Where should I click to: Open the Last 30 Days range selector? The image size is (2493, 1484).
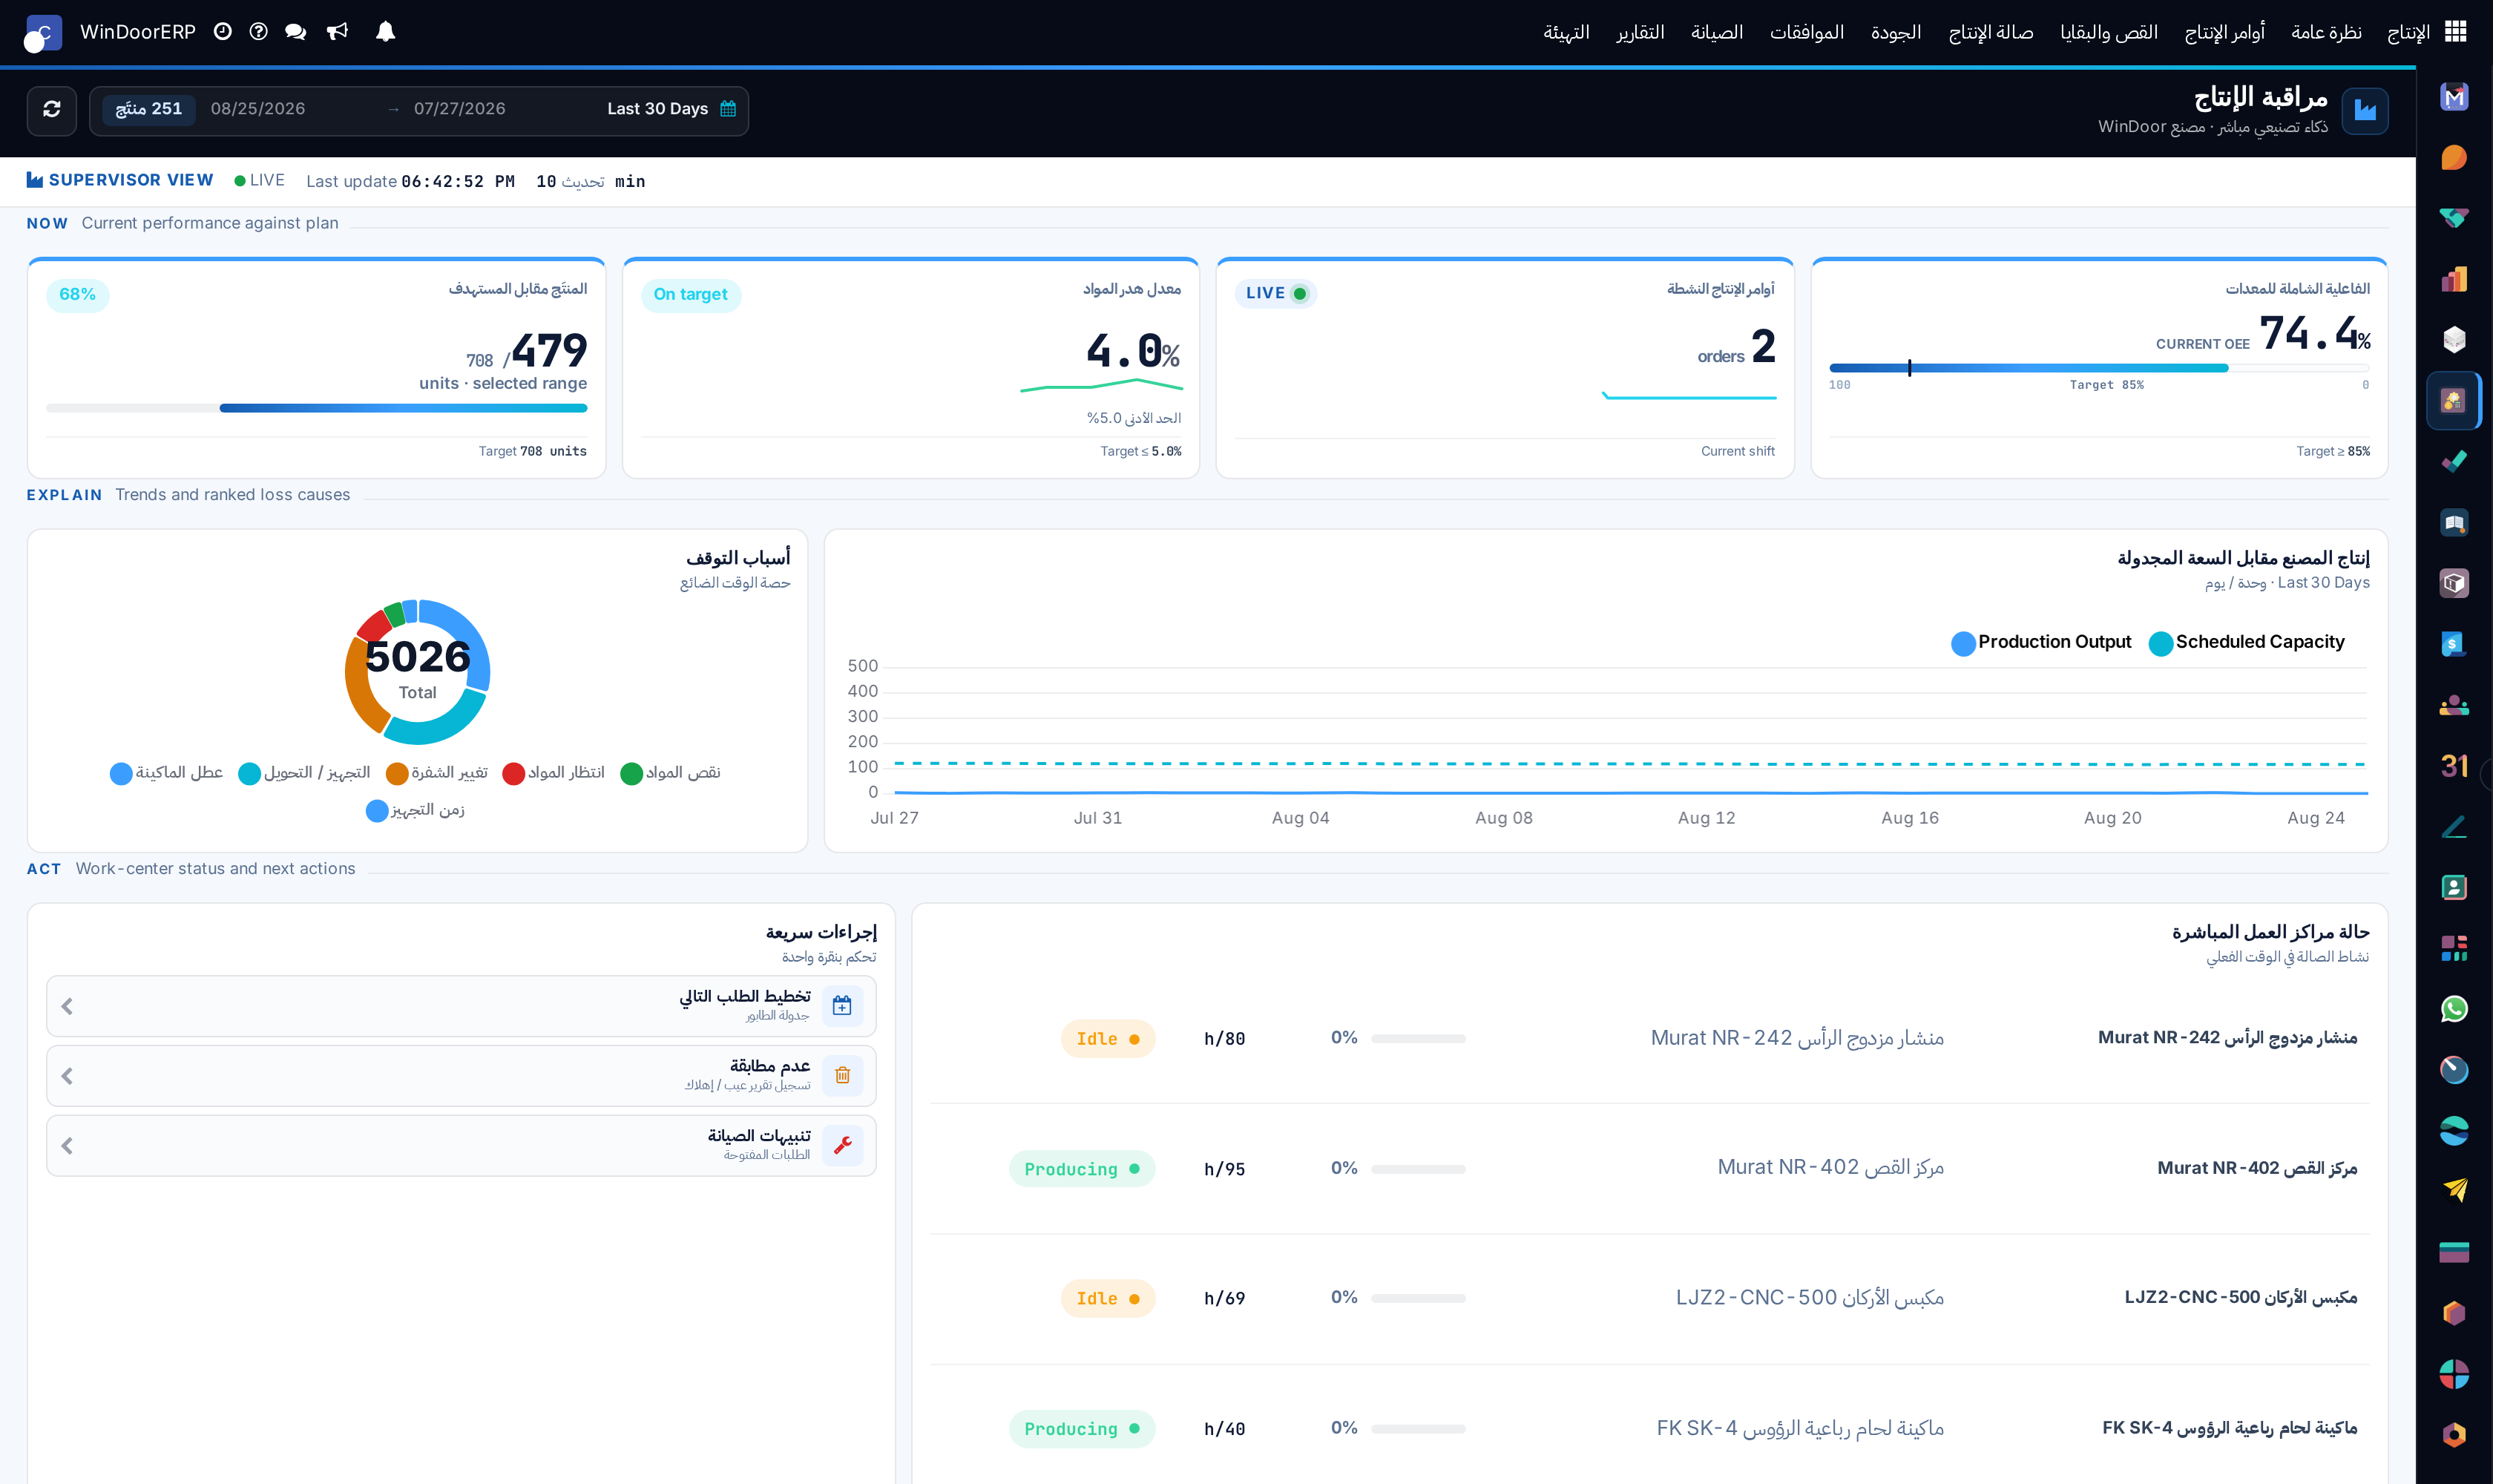pos(657,109)
